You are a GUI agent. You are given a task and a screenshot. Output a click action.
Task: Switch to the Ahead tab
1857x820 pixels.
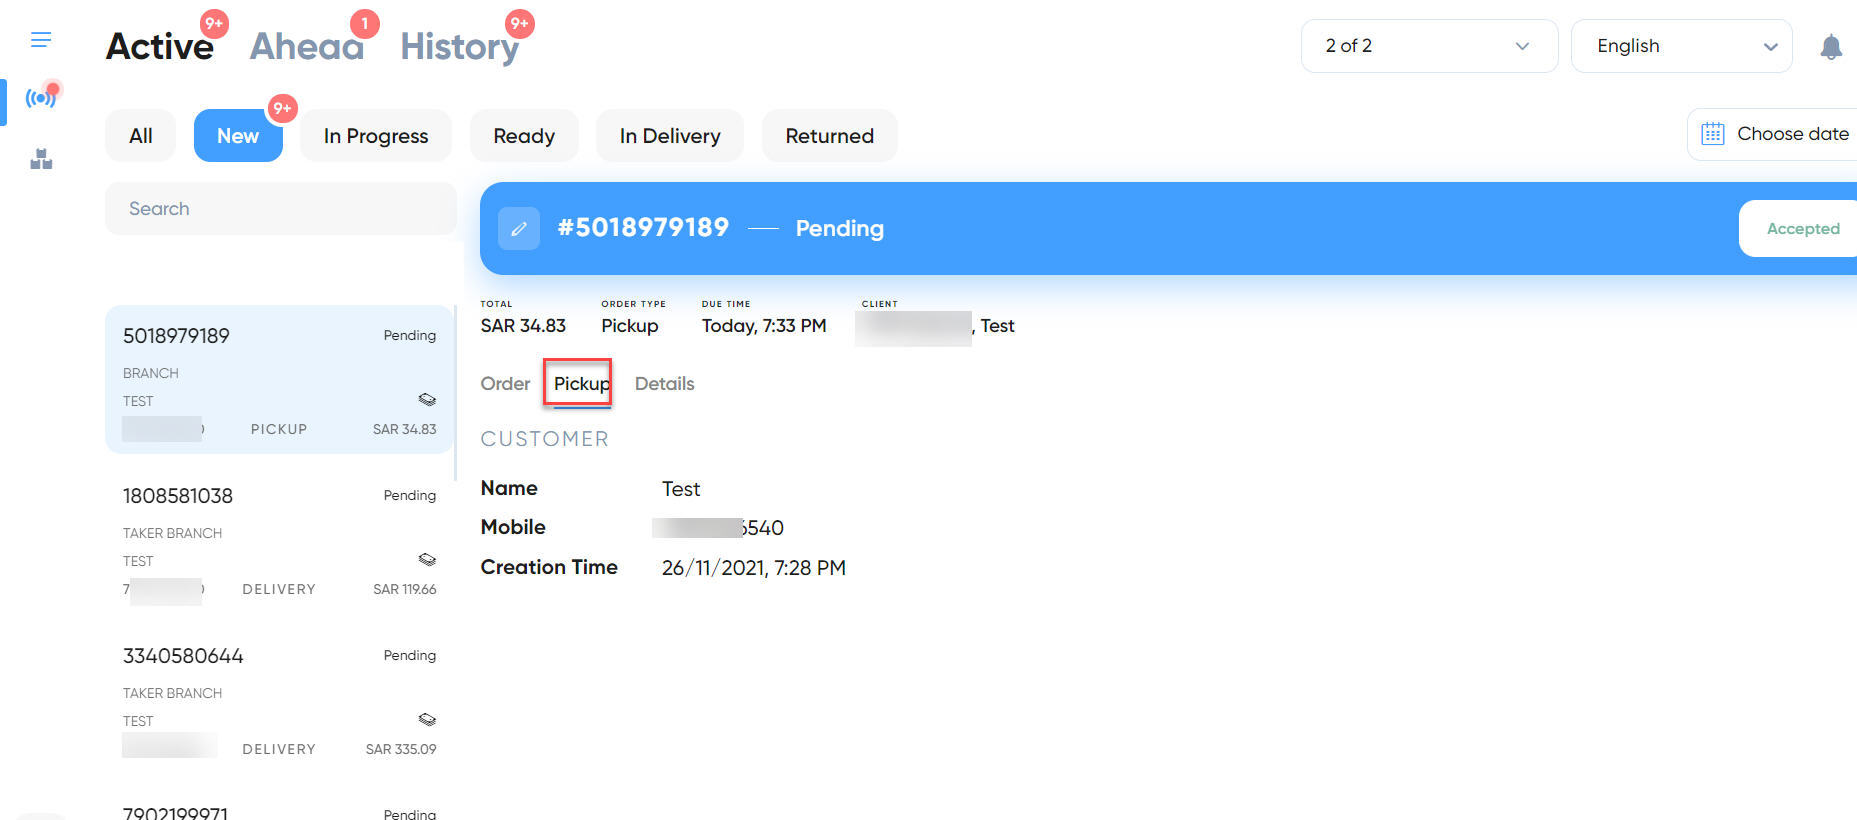click(307, 46)
